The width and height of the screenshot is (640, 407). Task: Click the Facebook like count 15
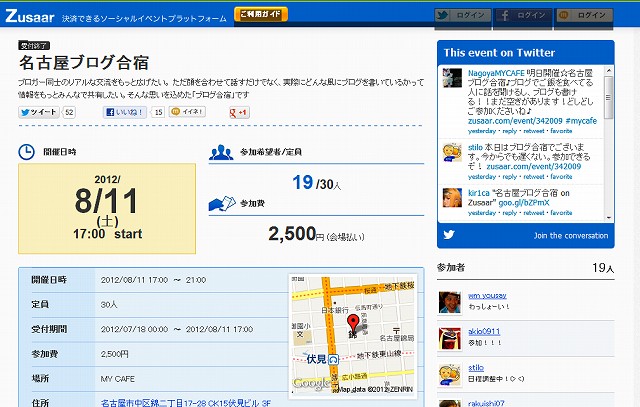coord(158,112)
